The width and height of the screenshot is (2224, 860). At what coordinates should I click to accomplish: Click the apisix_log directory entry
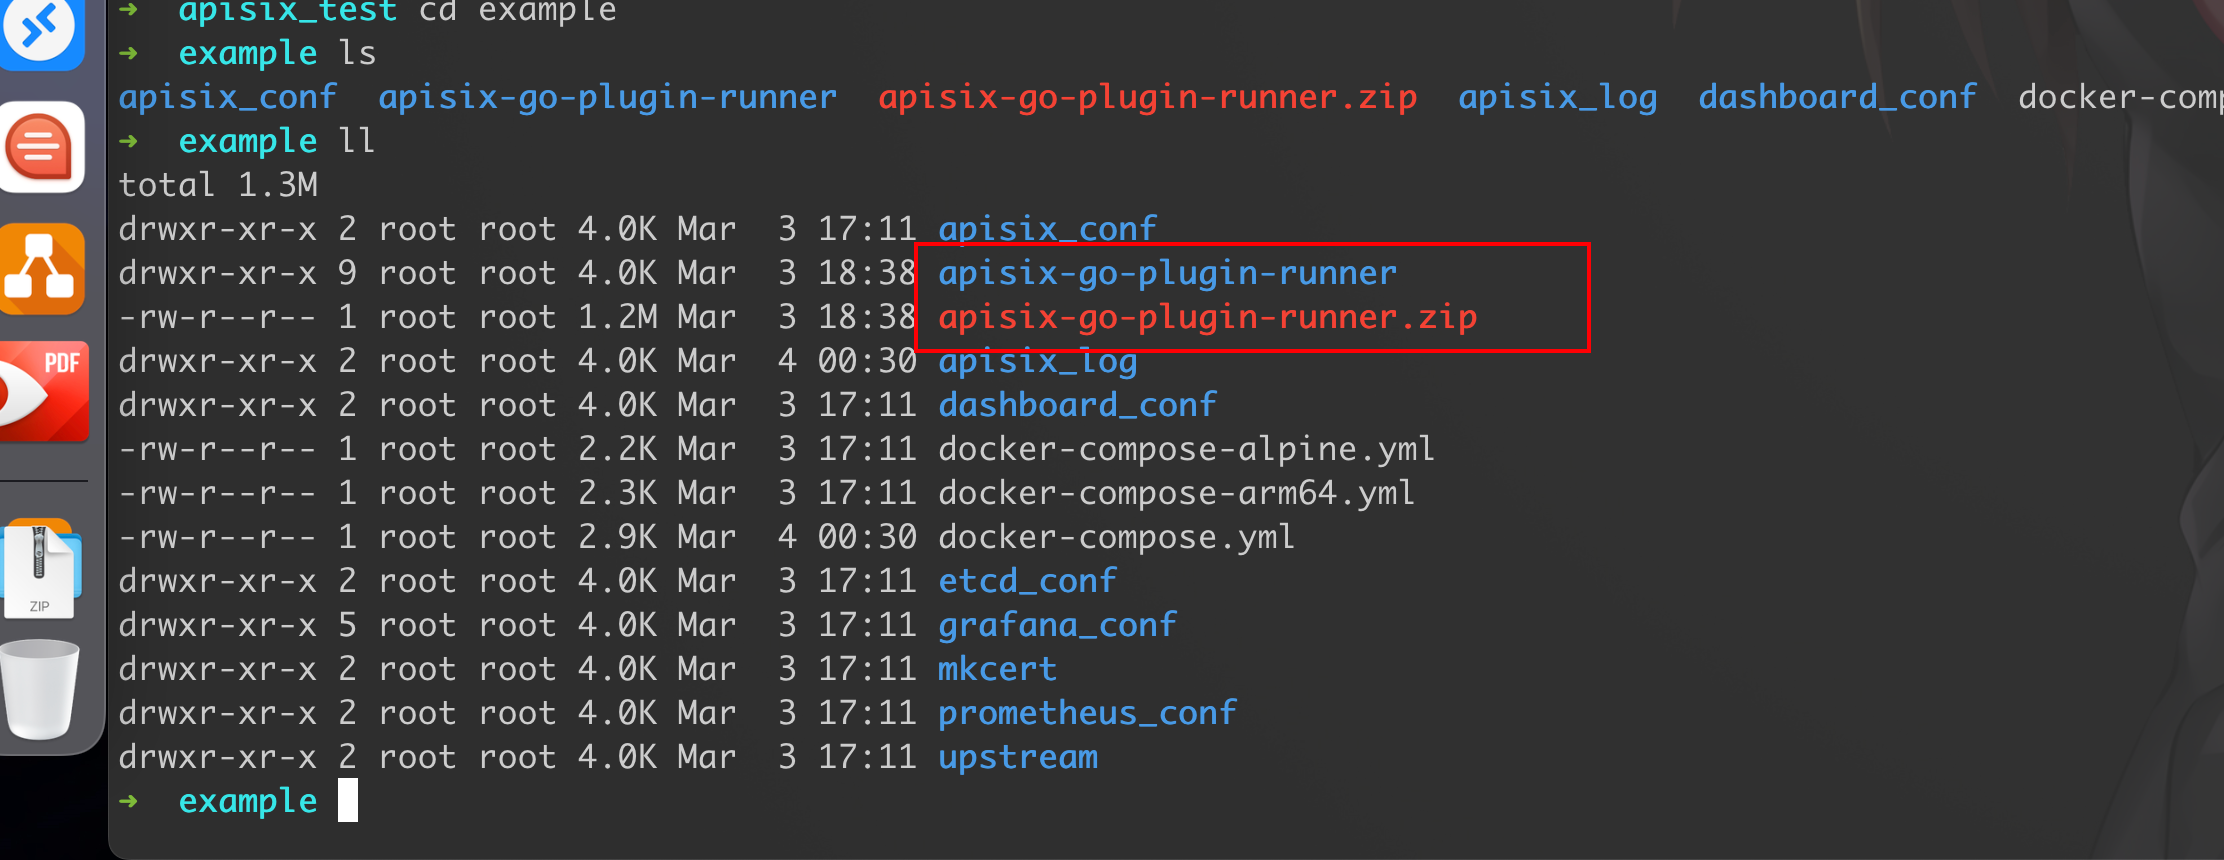1037,360
